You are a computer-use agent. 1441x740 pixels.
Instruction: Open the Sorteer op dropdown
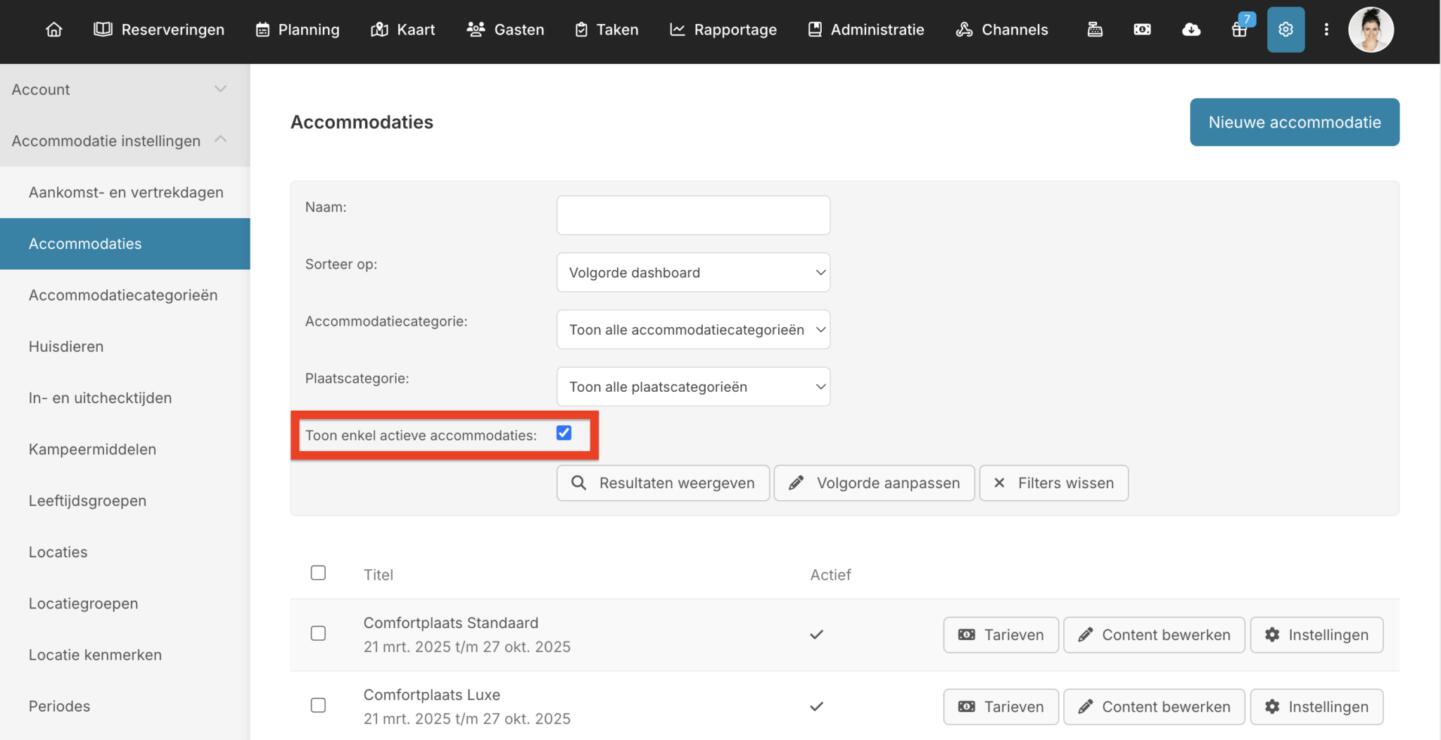(x=693, y=272)
